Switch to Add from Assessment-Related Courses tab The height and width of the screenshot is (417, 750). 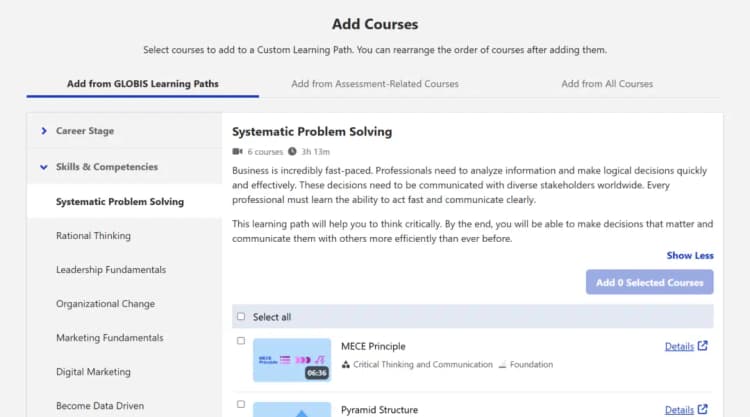click(375, 84)
